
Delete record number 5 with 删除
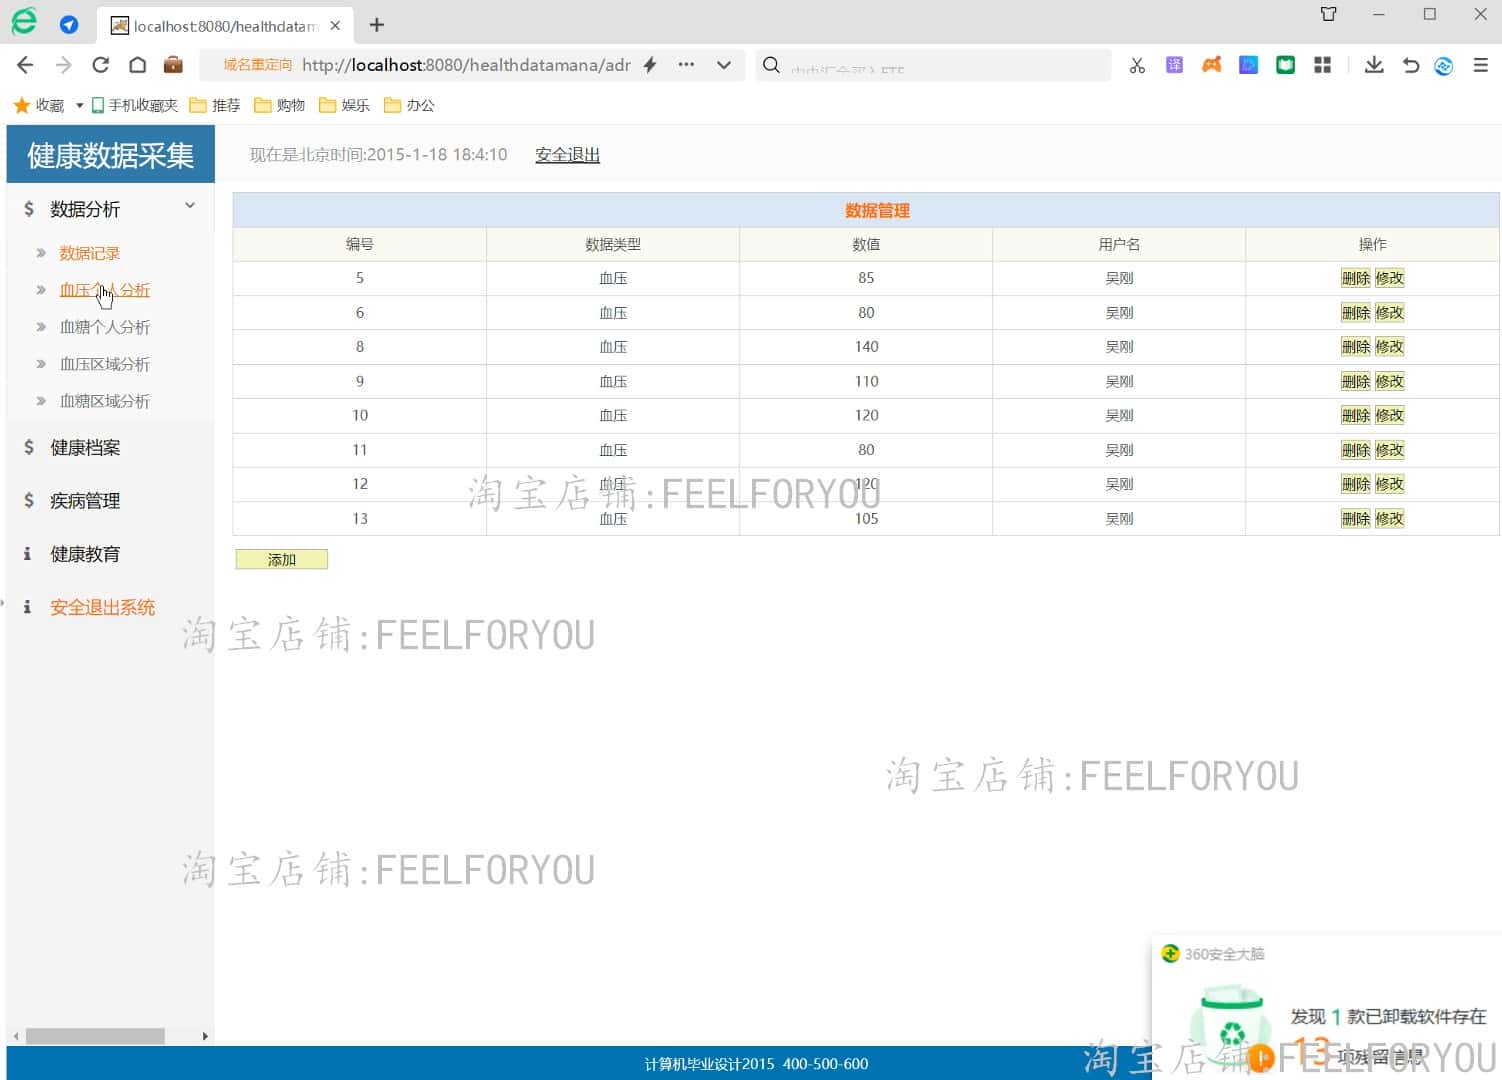point(1356,278)
